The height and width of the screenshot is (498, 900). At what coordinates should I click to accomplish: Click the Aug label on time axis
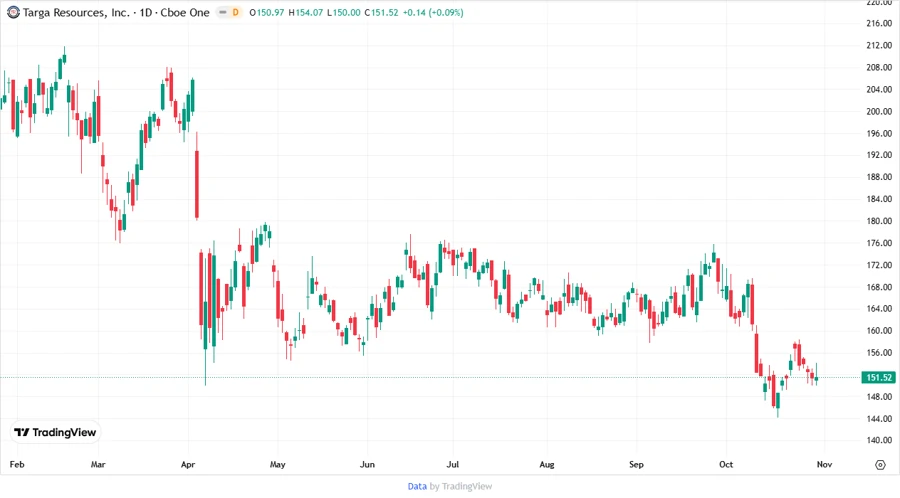[547, 464]
